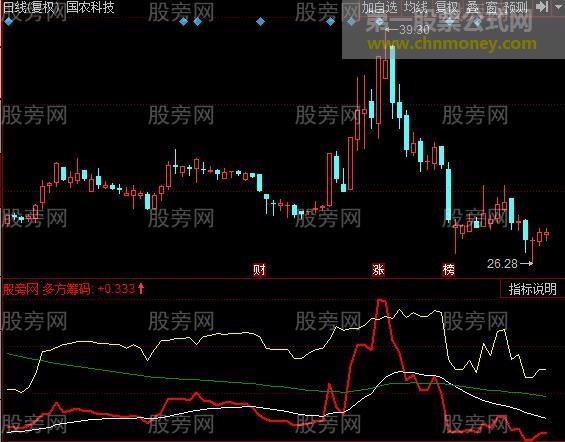Image resolution: width=565 pixels, height=442 pixels.
Task: Click the +0.333 indicator value
Action: [116, 289]
